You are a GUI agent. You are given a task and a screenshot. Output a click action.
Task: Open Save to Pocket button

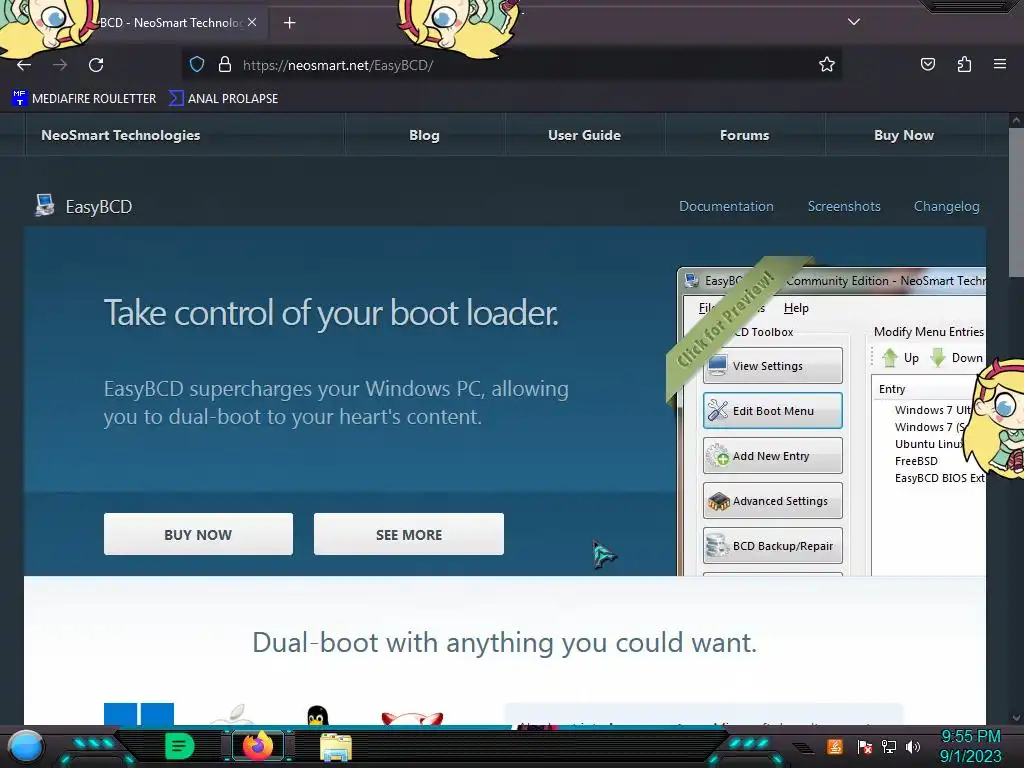point(927,64)
